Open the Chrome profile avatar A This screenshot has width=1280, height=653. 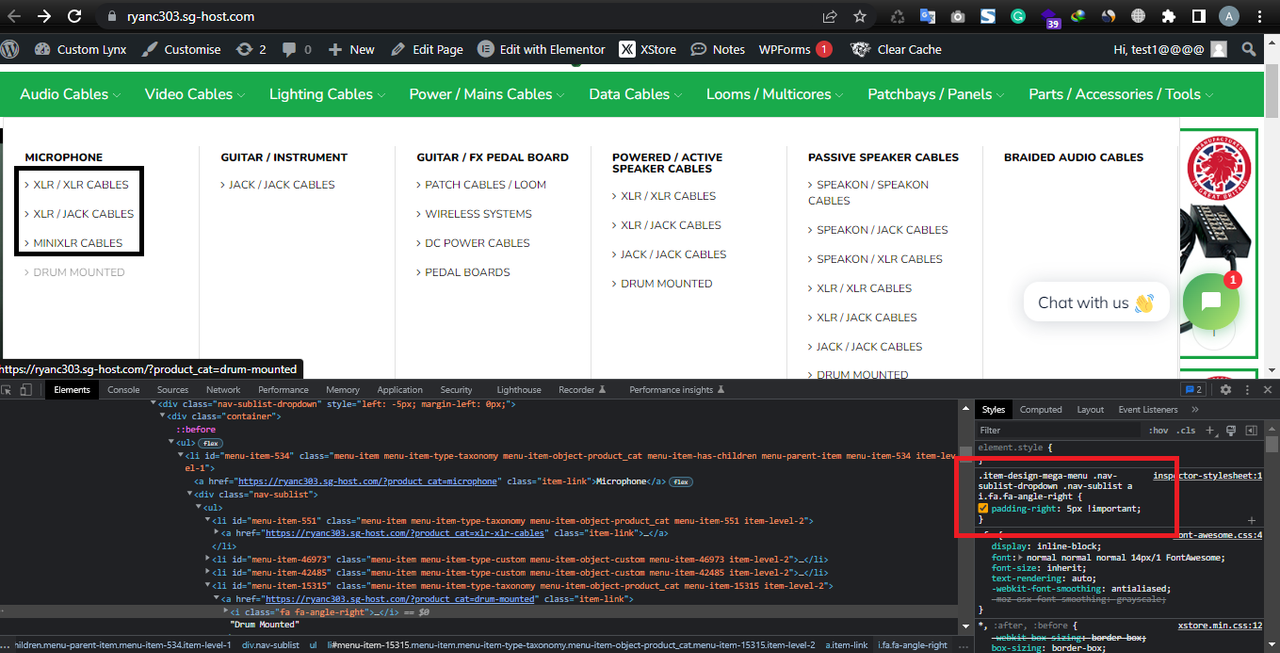point(1229,16)
